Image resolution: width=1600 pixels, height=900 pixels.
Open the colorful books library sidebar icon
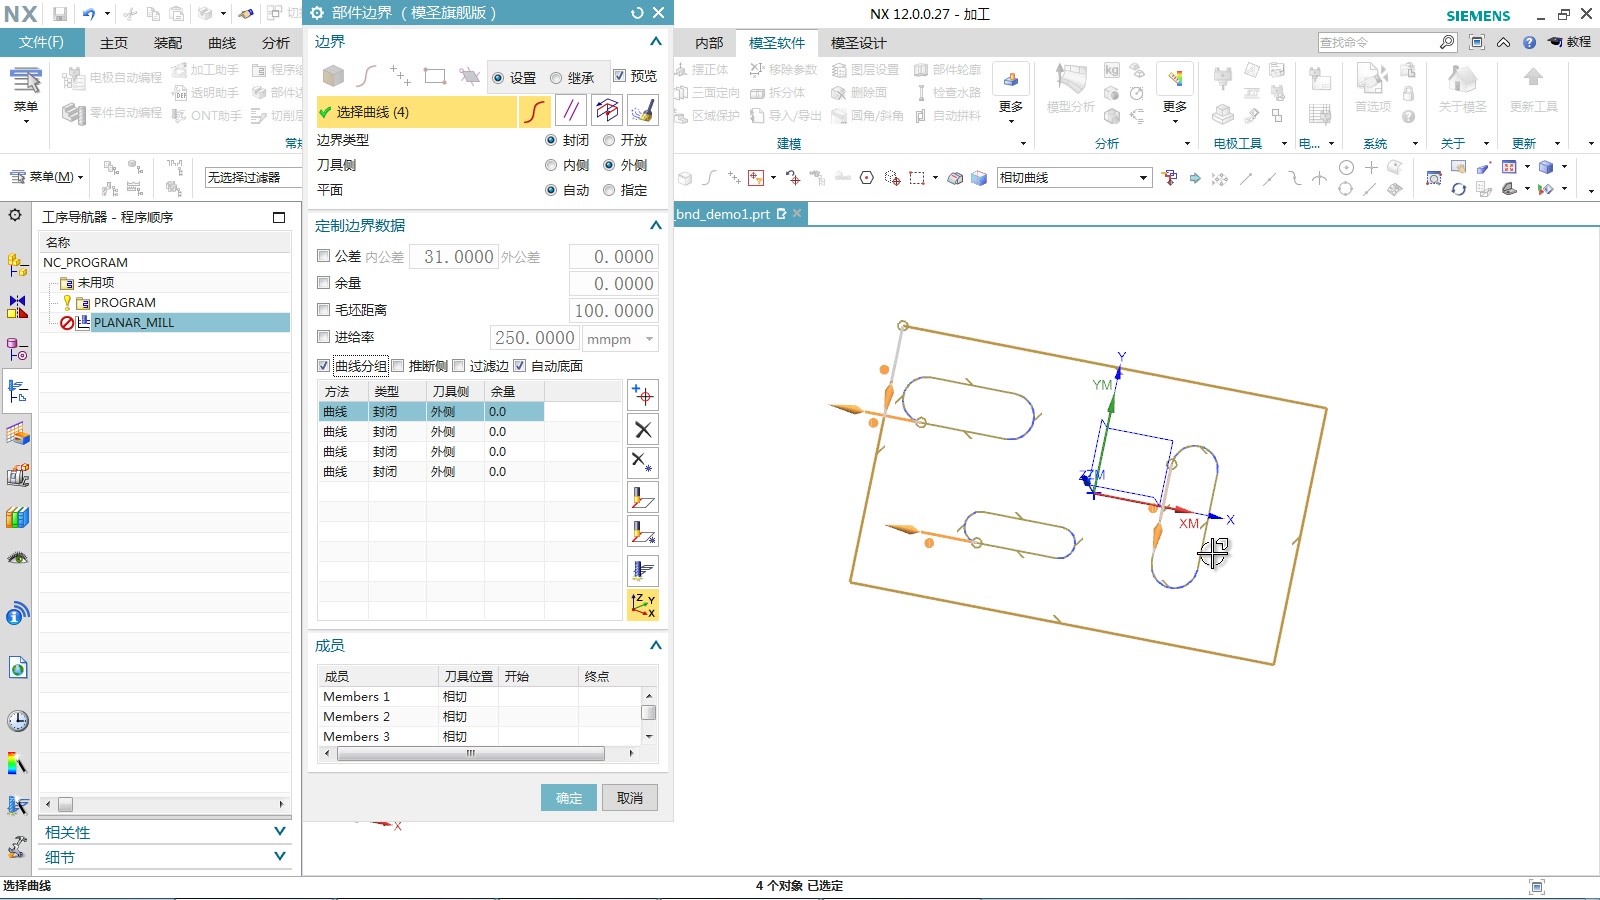tap(17, 517)
